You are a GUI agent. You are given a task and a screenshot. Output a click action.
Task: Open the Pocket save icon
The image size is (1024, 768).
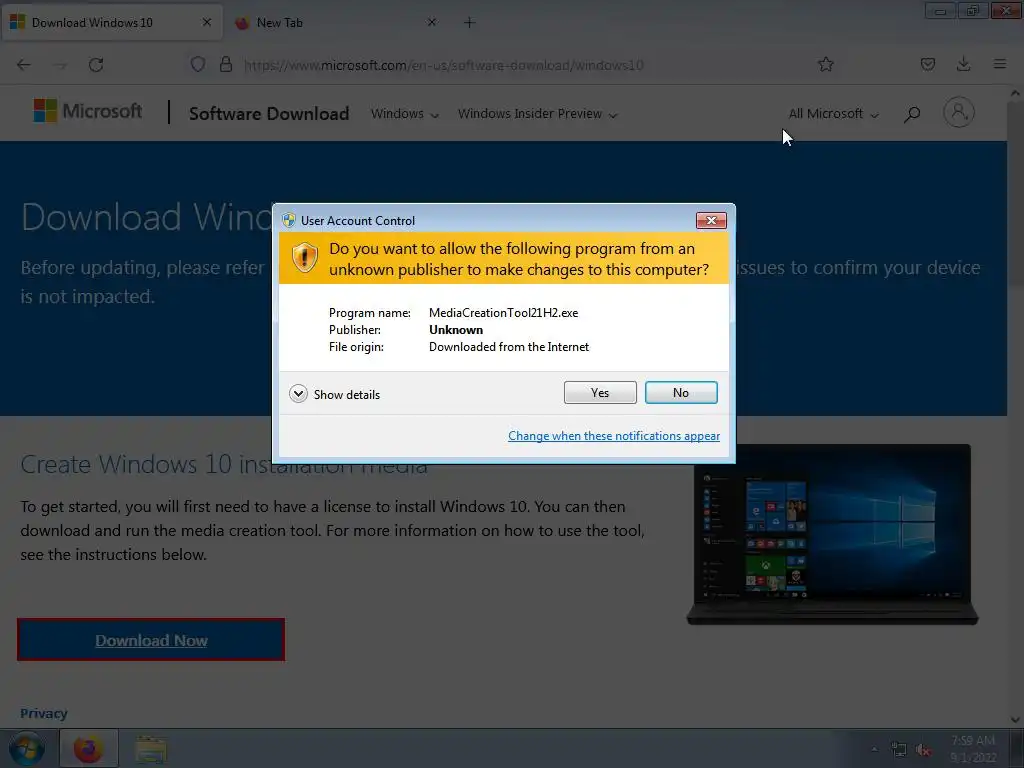pyautogui.click(x=928, y=64)
